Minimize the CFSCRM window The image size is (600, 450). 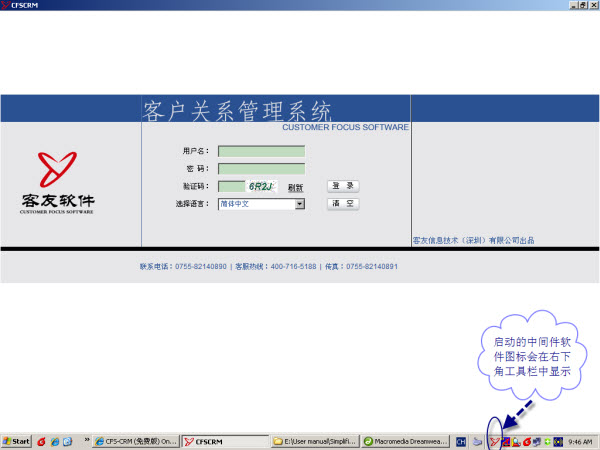(x=574, y=5)
